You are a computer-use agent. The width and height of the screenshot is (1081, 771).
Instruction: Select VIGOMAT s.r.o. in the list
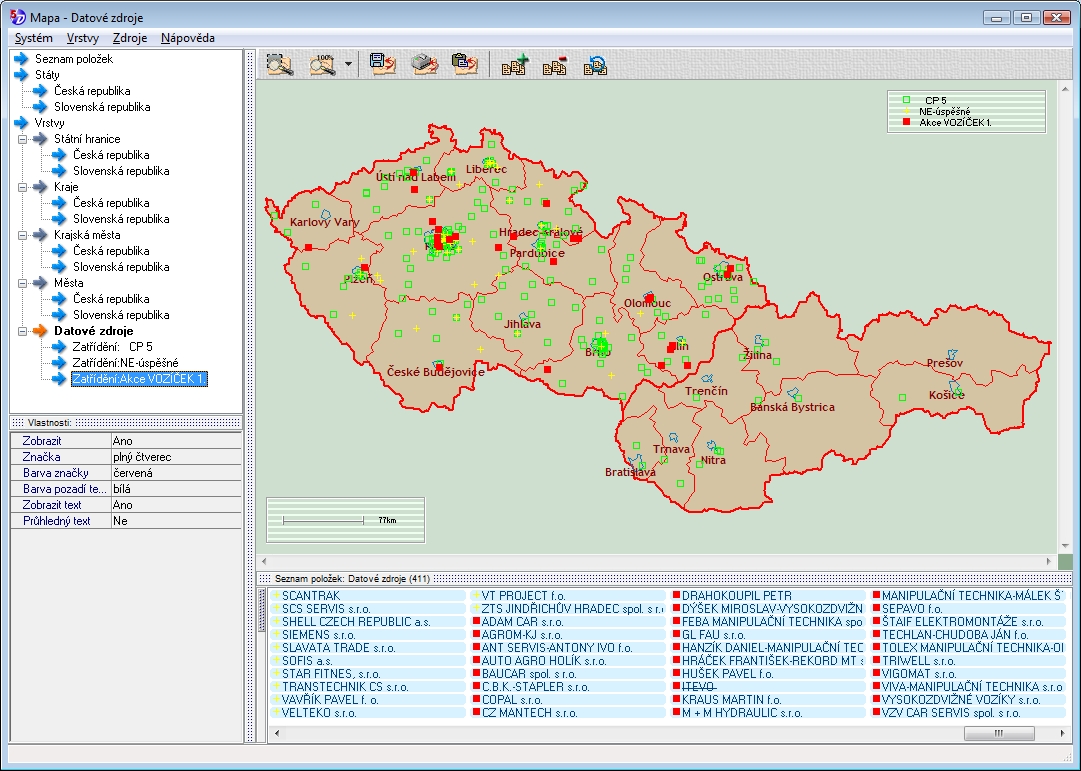pos(918,674)
